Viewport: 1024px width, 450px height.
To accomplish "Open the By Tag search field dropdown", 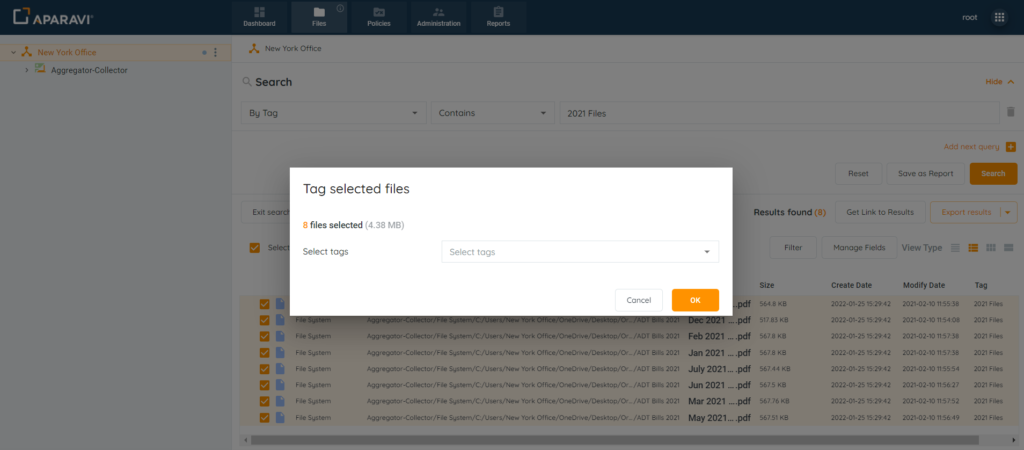I will 333,113.
